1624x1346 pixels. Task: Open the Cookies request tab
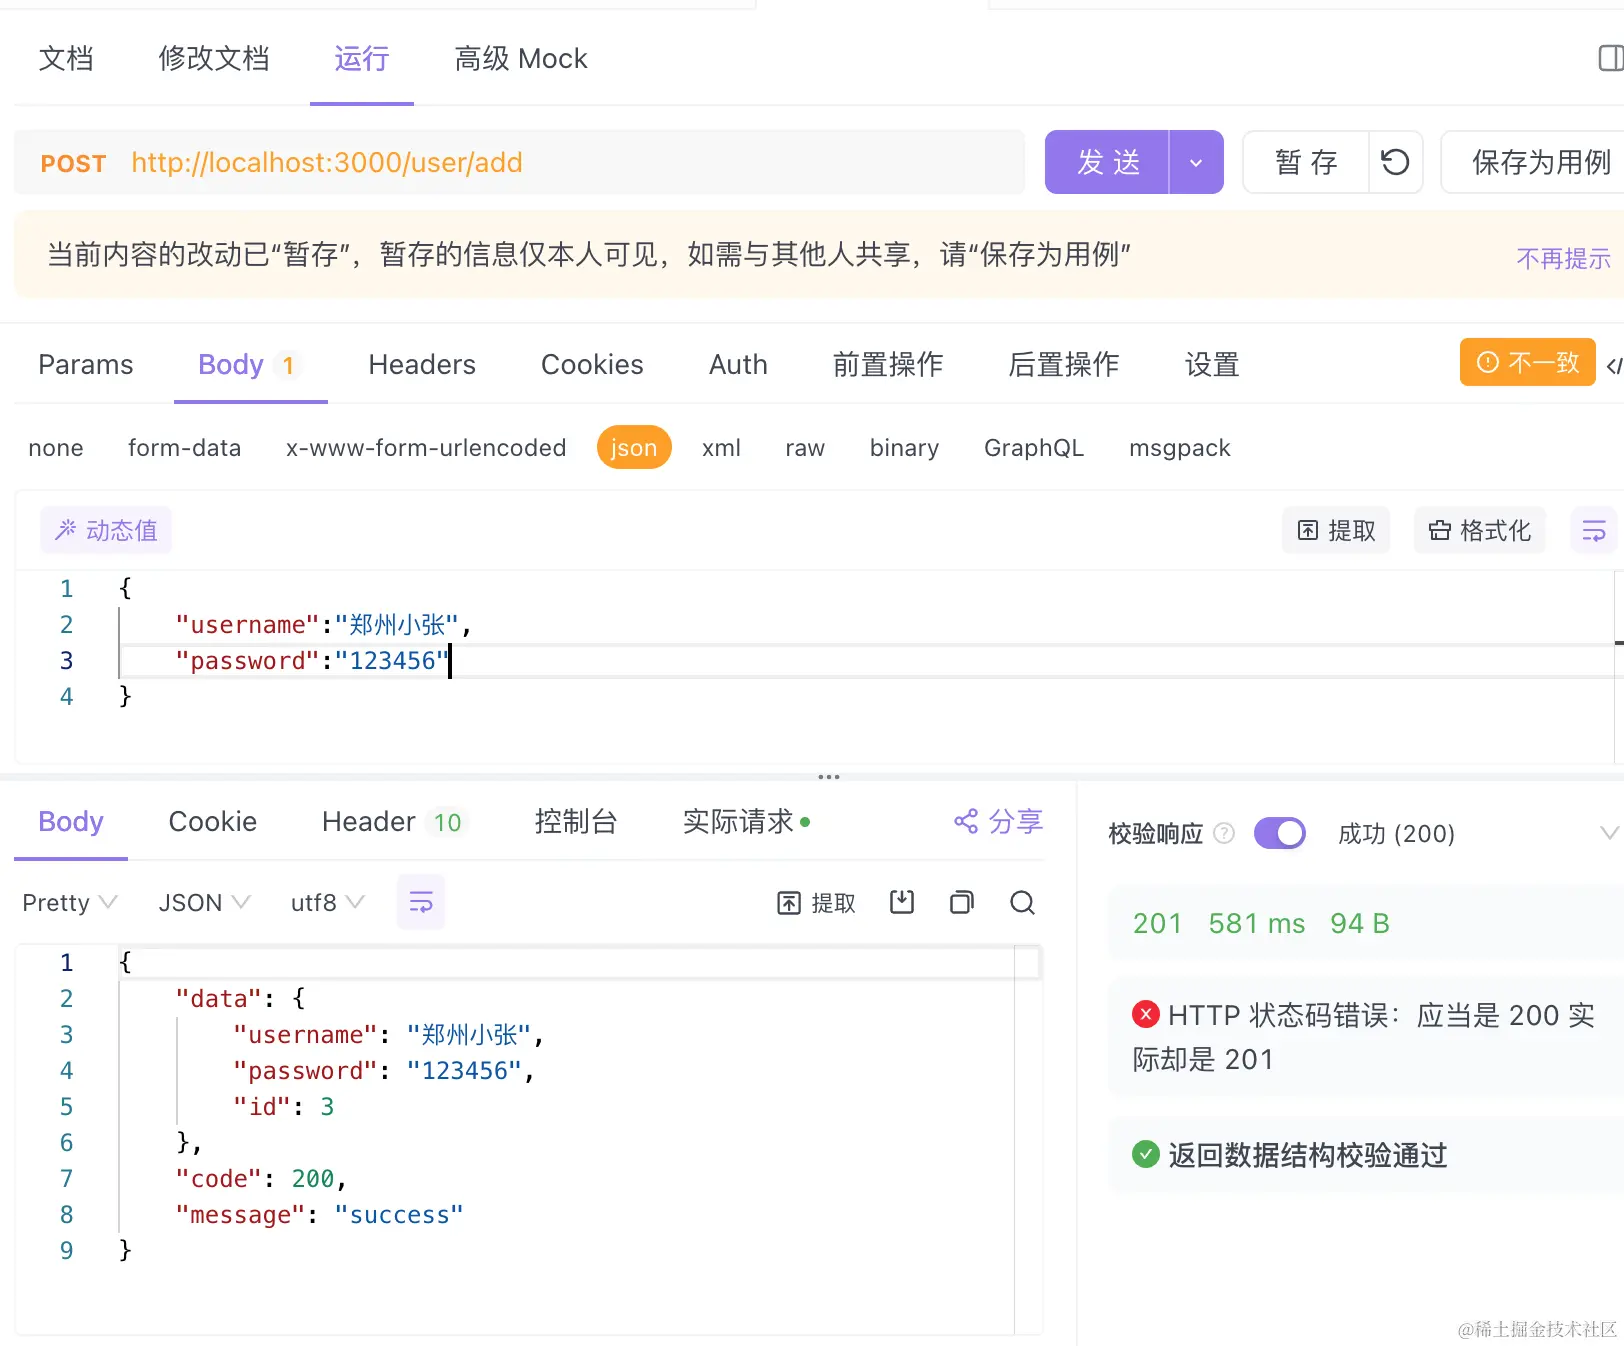592,365
